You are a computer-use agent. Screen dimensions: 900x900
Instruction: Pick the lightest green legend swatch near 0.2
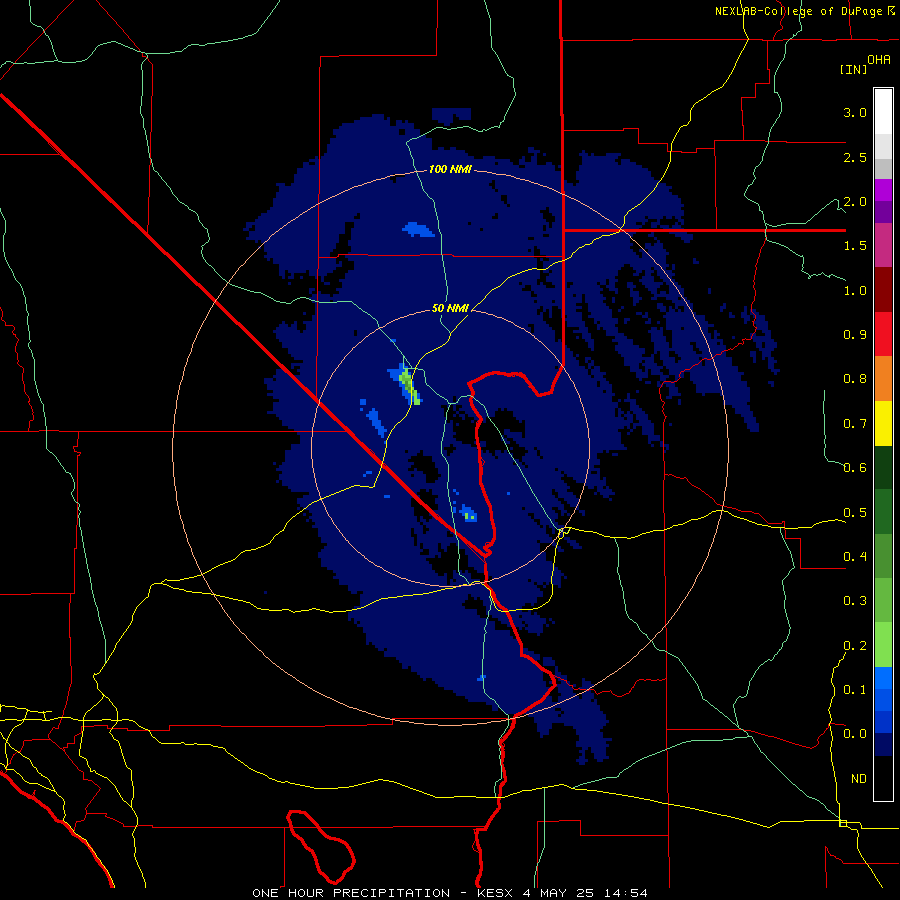point(883,645)
